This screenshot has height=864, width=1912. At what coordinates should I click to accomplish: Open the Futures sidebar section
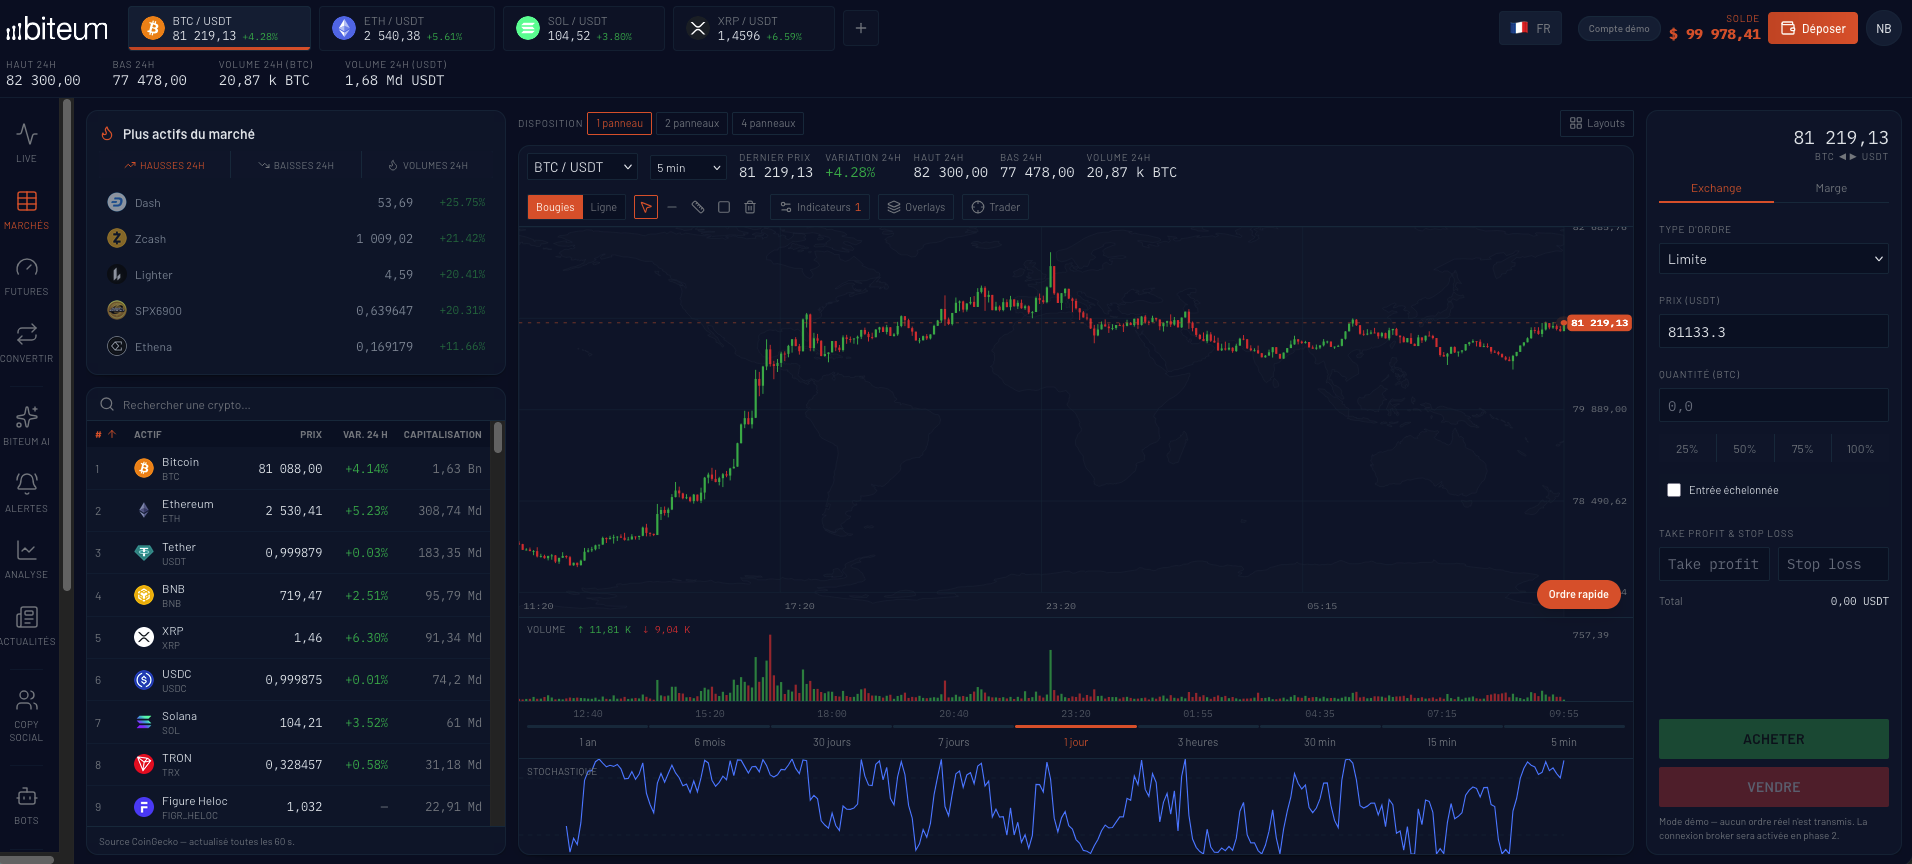pyautogui.click(x=27, y=276)
